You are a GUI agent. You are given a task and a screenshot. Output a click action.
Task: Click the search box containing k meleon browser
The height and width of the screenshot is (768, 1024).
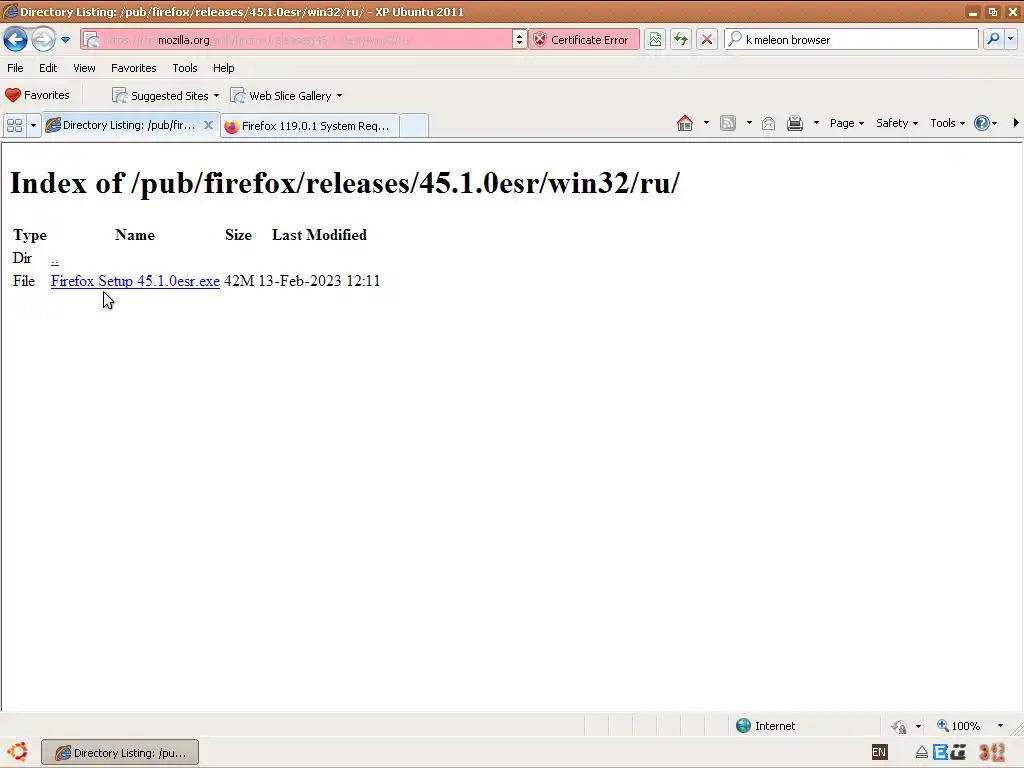[x=852, y=40]
